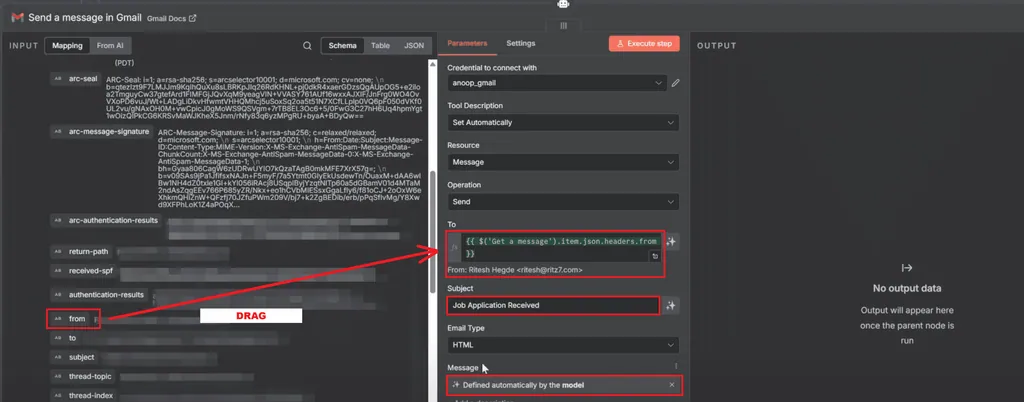Viewport: 1024px width, 402px height.
Task: Open the Resource dropdown showing Message
Action: (563, 162)
